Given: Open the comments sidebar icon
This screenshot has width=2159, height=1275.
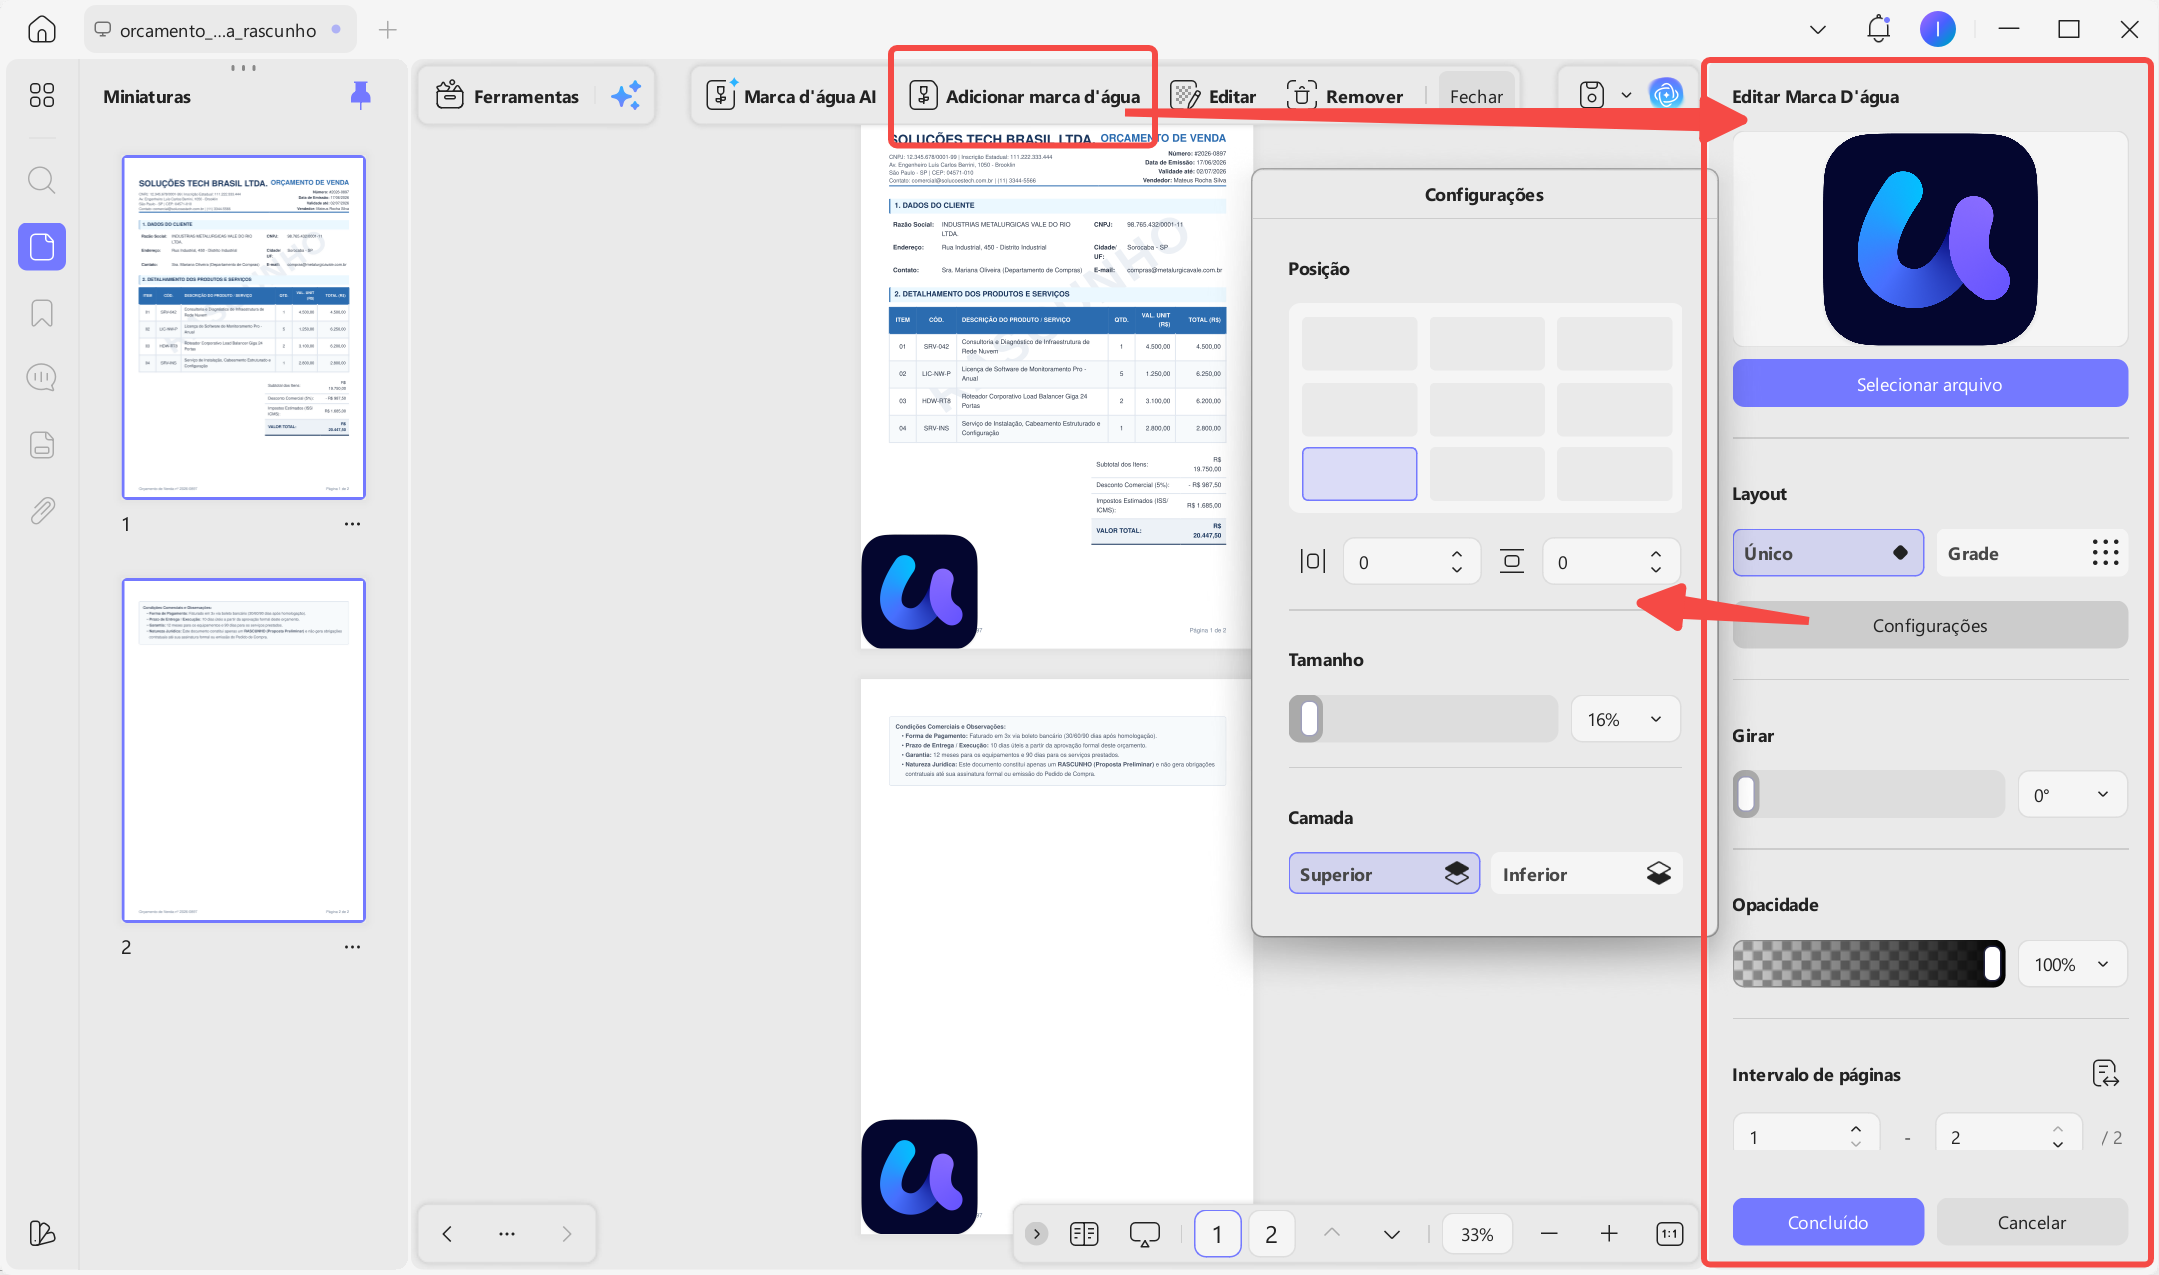Looking at the screenshot, I should pos(42,378).
